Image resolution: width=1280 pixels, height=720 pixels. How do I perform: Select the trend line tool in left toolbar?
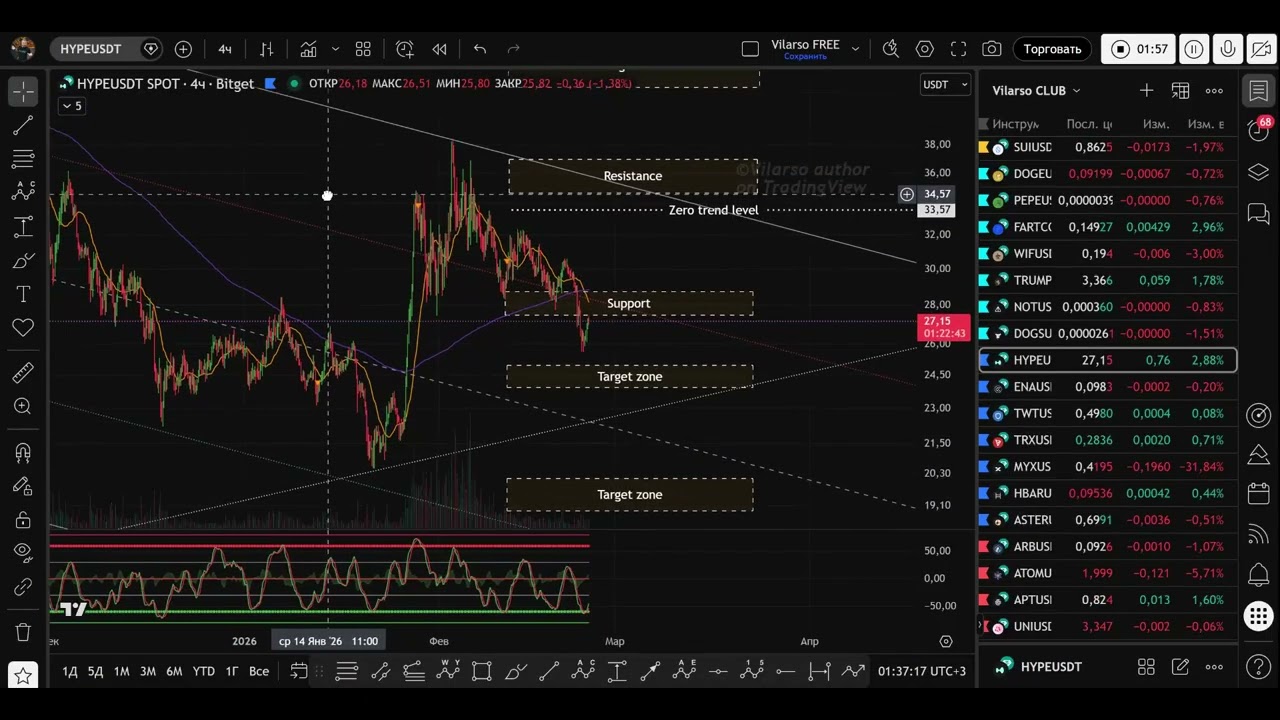[23, 125]
